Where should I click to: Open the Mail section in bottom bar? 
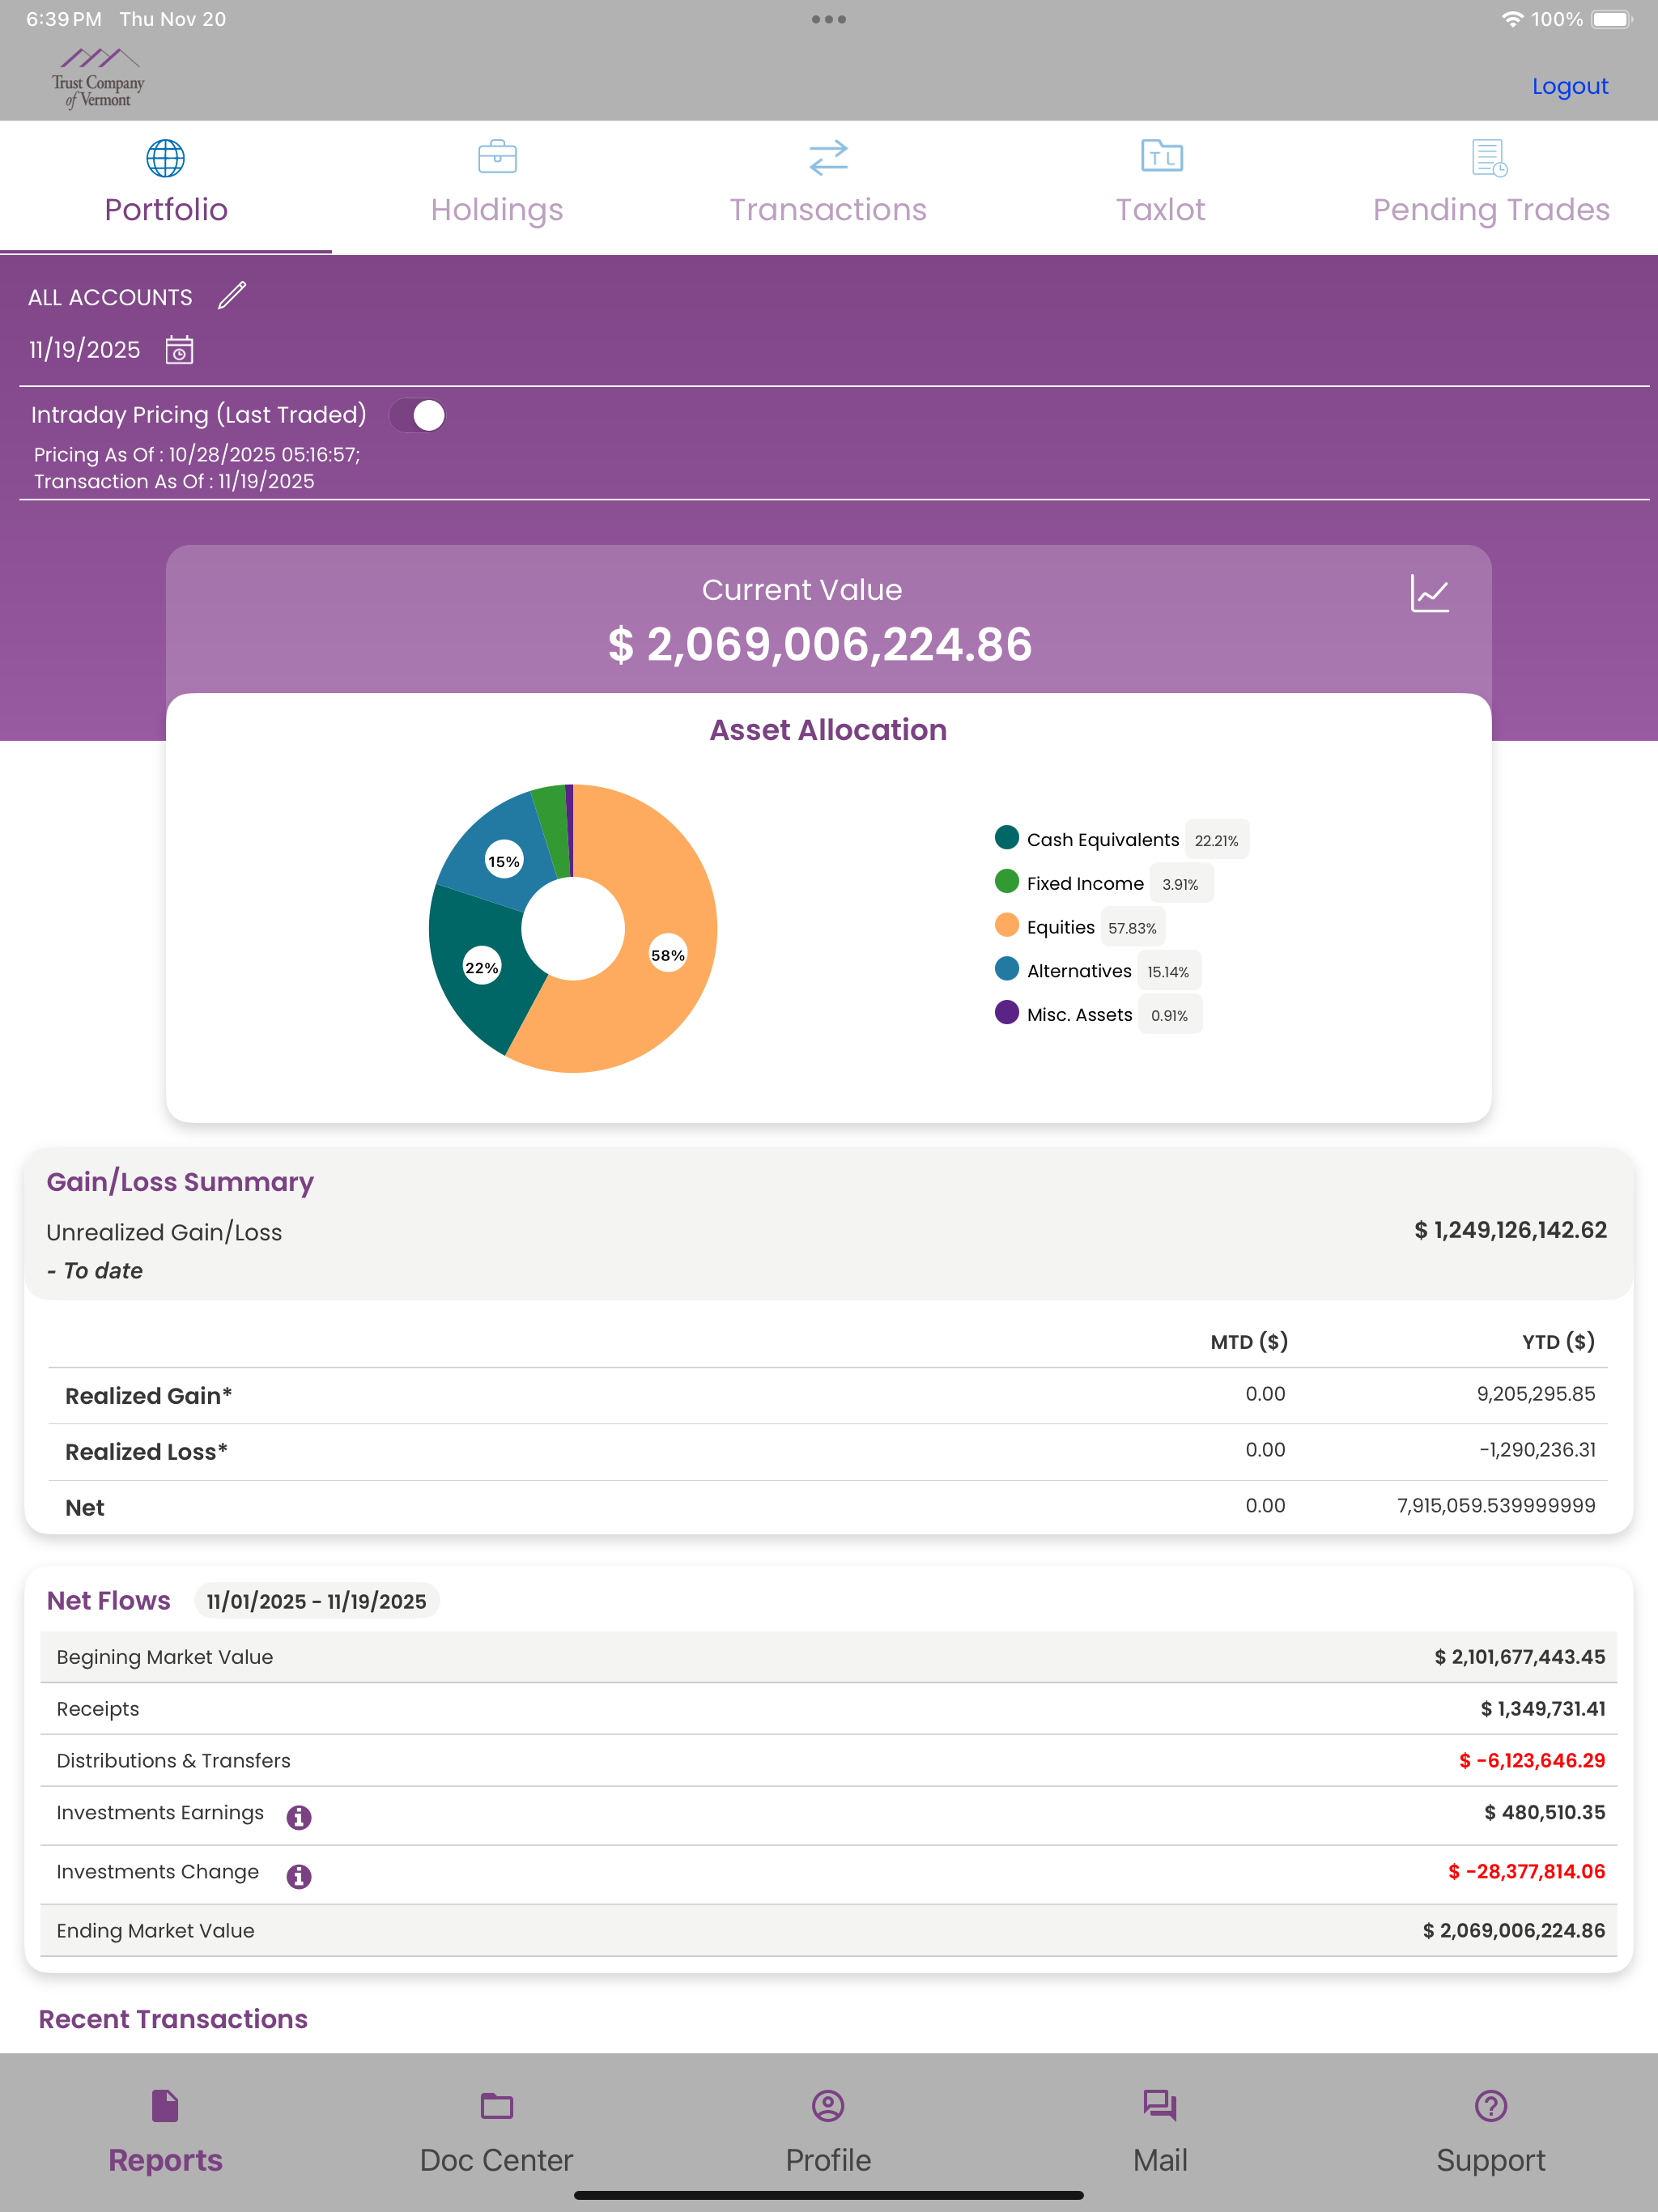point(1160,2131)
